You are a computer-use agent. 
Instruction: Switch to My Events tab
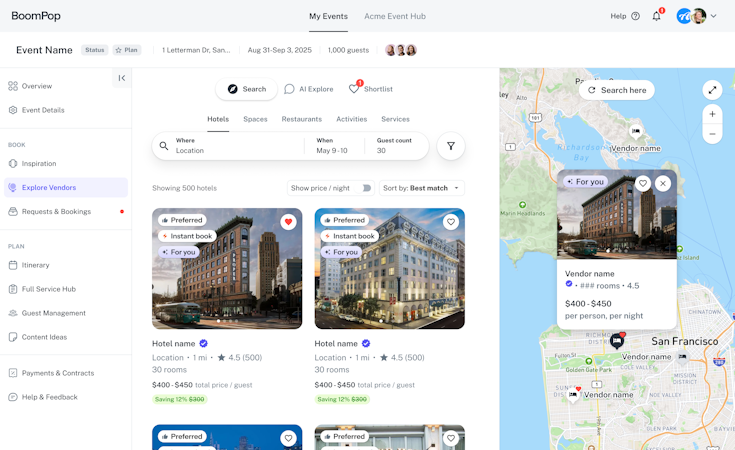click(x=328, y=16)
